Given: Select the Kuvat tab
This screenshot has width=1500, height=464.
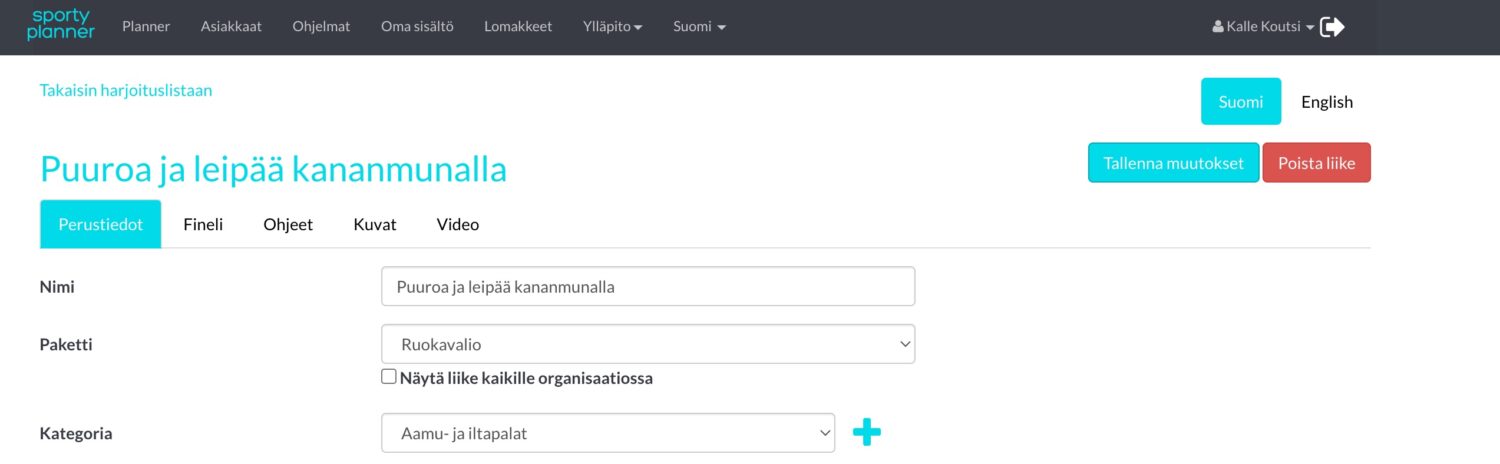Looking at the screenshot, I should click(375, 224).
